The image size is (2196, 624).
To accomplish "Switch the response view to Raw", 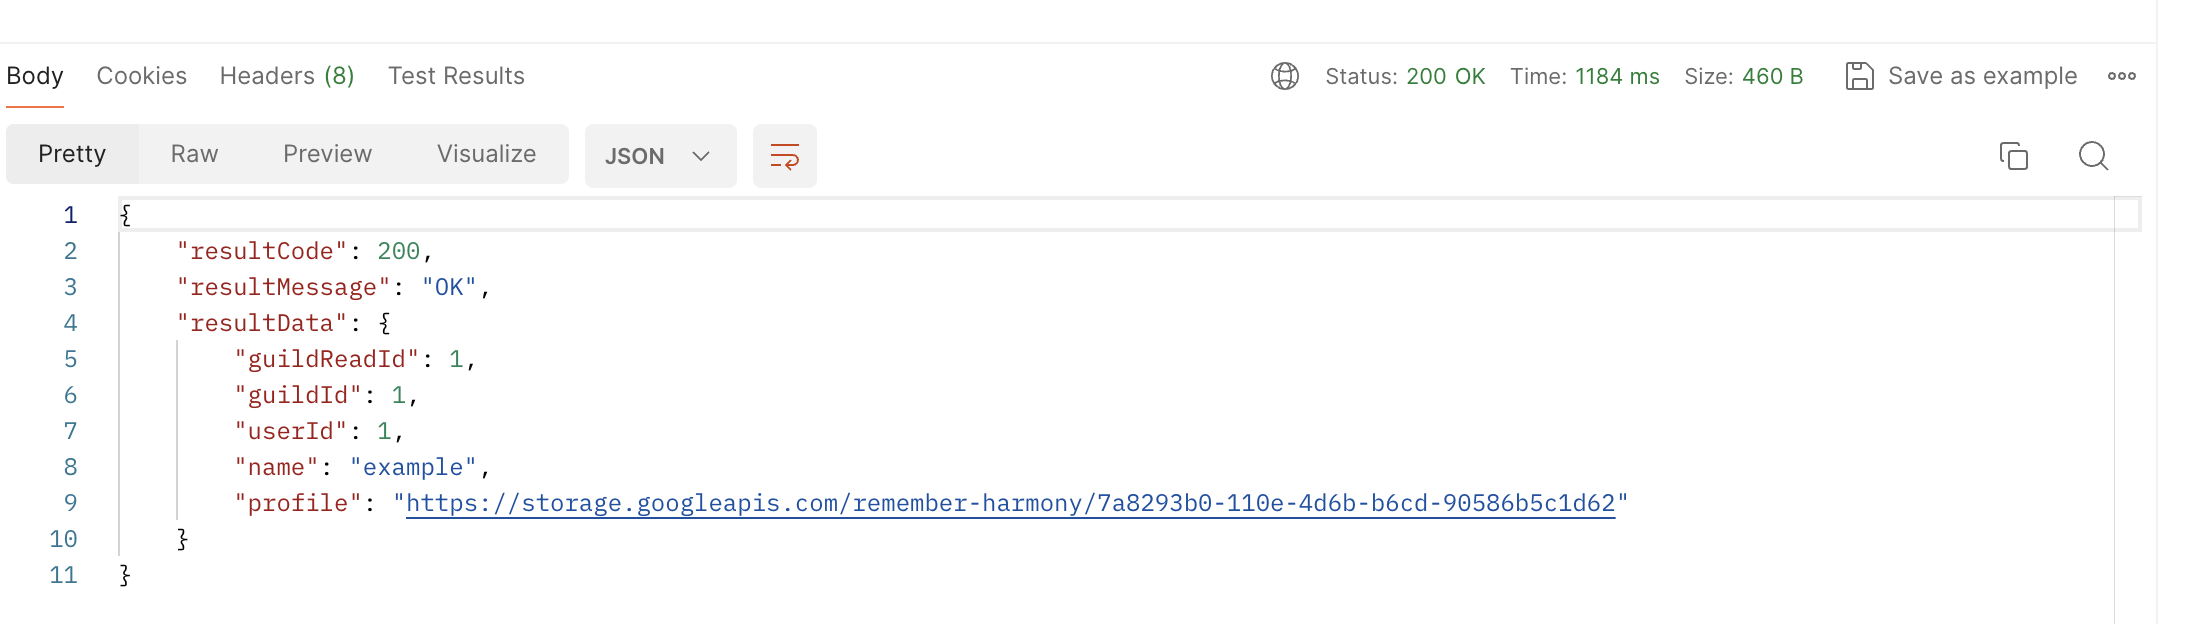I will 194,154.
